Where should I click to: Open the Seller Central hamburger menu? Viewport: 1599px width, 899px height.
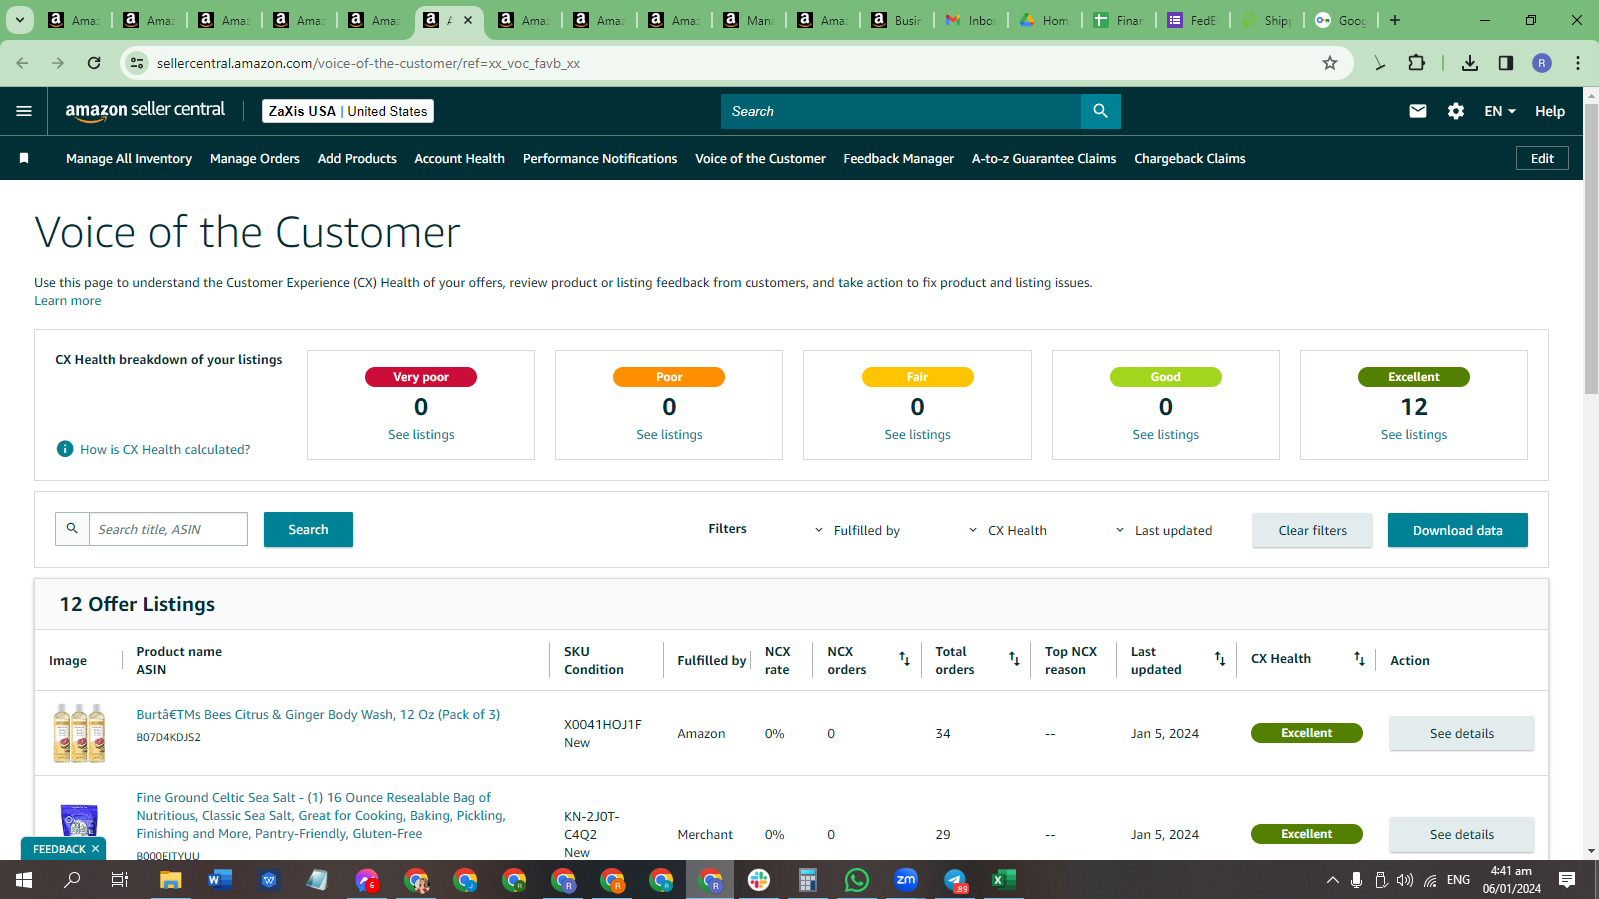click(24, 111)
